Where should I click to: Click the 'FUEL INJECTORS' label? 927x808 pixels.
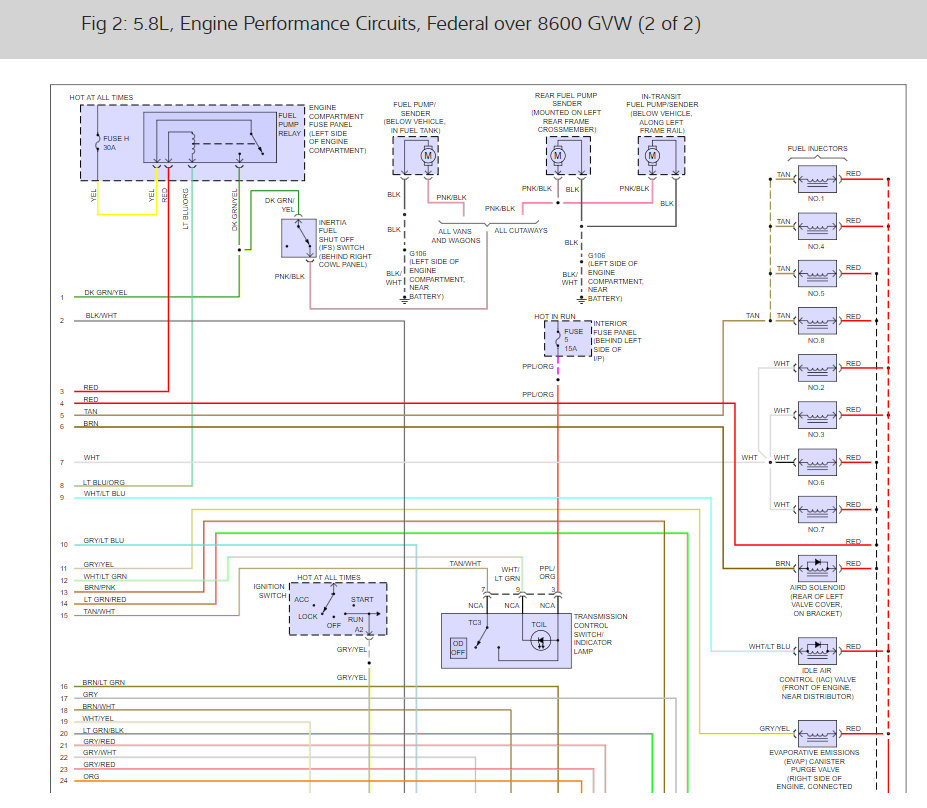click(x=817, y=148)
